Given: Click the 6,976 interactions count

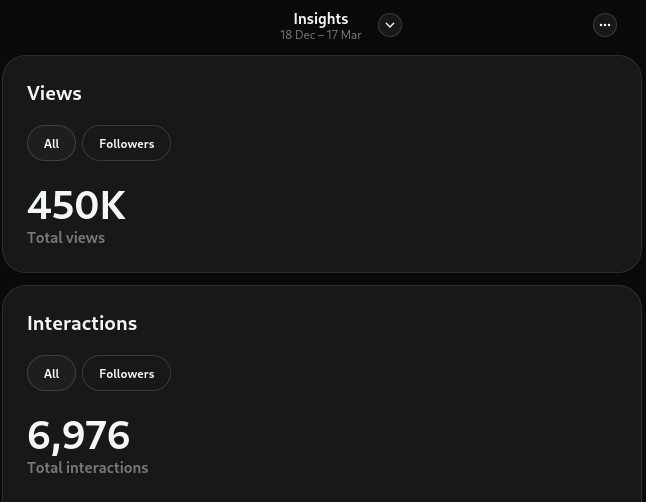Looking at the screenshot, I should tap(78, 436).
